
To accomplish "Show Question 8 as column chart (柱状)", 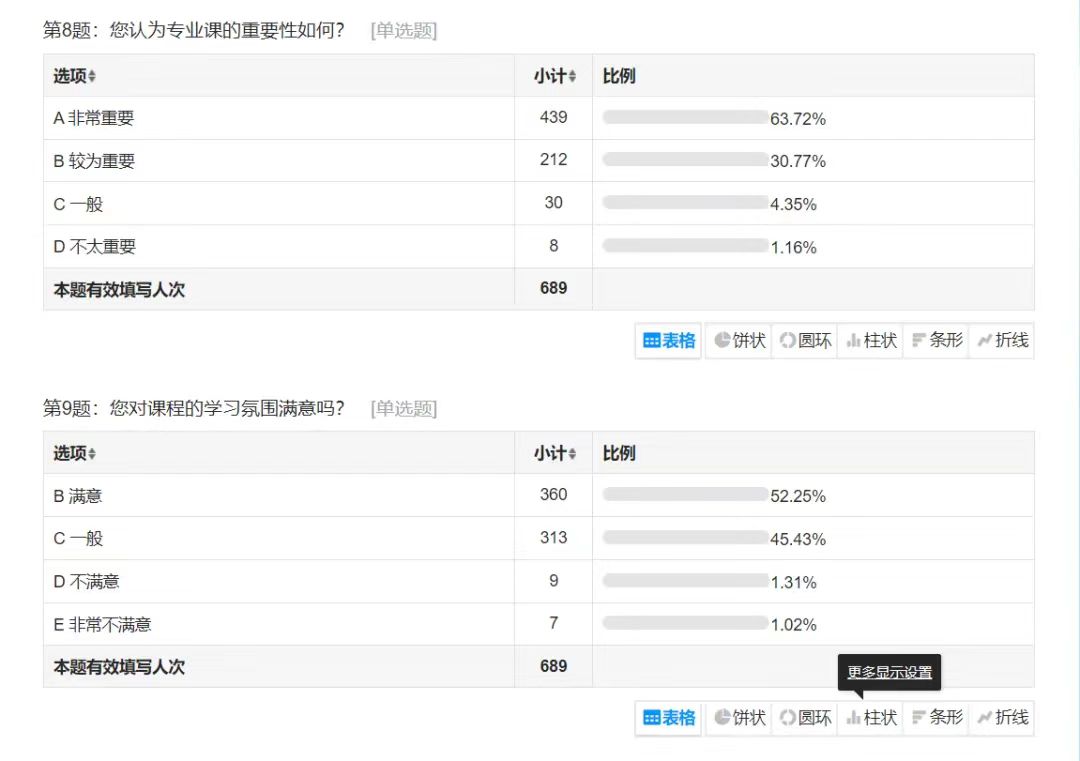I will (871, 341).
